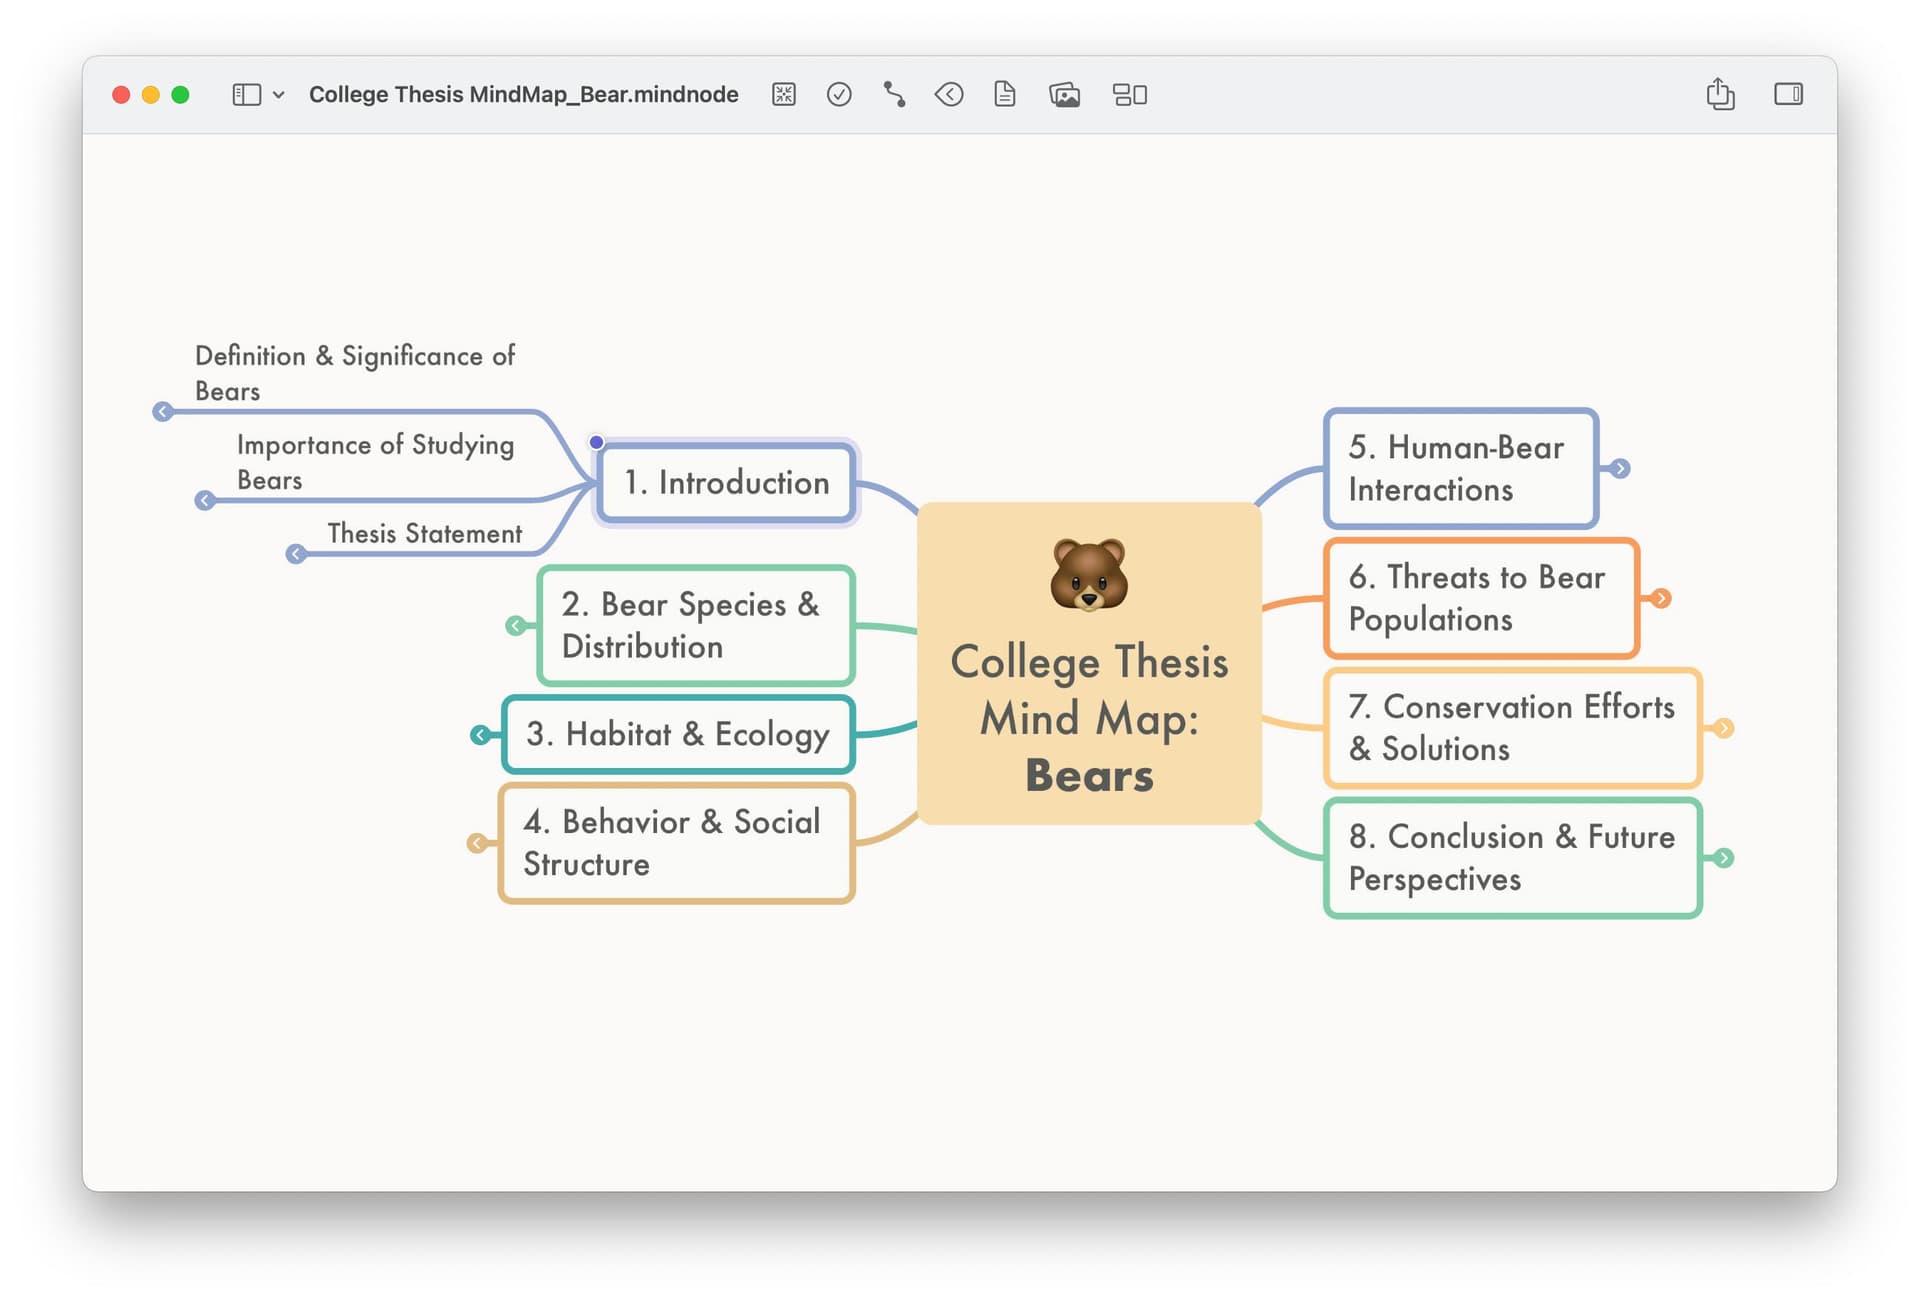This screenshot has width=1920, height=1301.
Task: Collapse the Threats to Bear Populations branch
Action: (x=1663, y=598)
